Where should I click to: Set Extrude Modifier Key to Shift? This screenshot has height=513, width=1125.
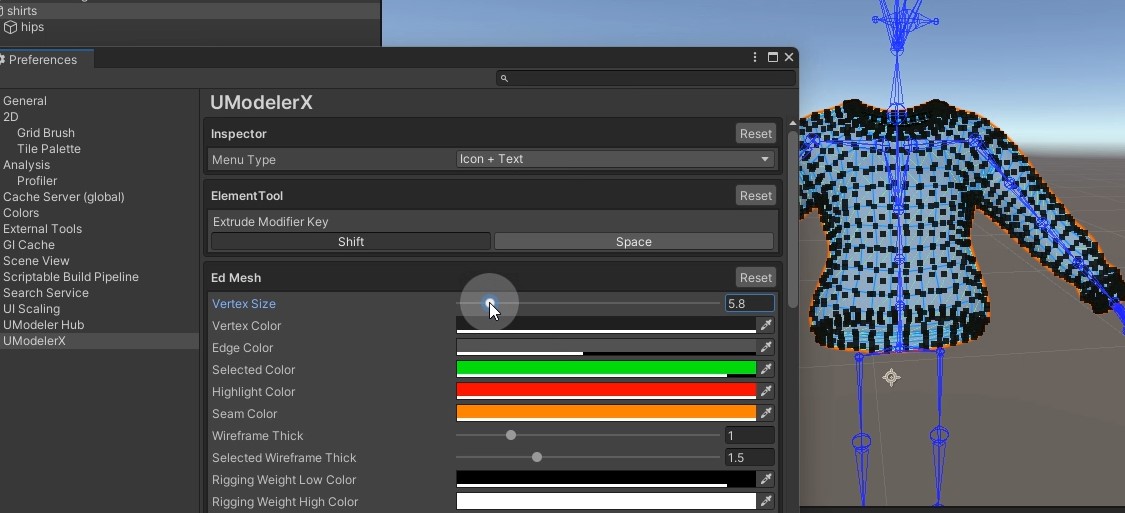[351, 242]
